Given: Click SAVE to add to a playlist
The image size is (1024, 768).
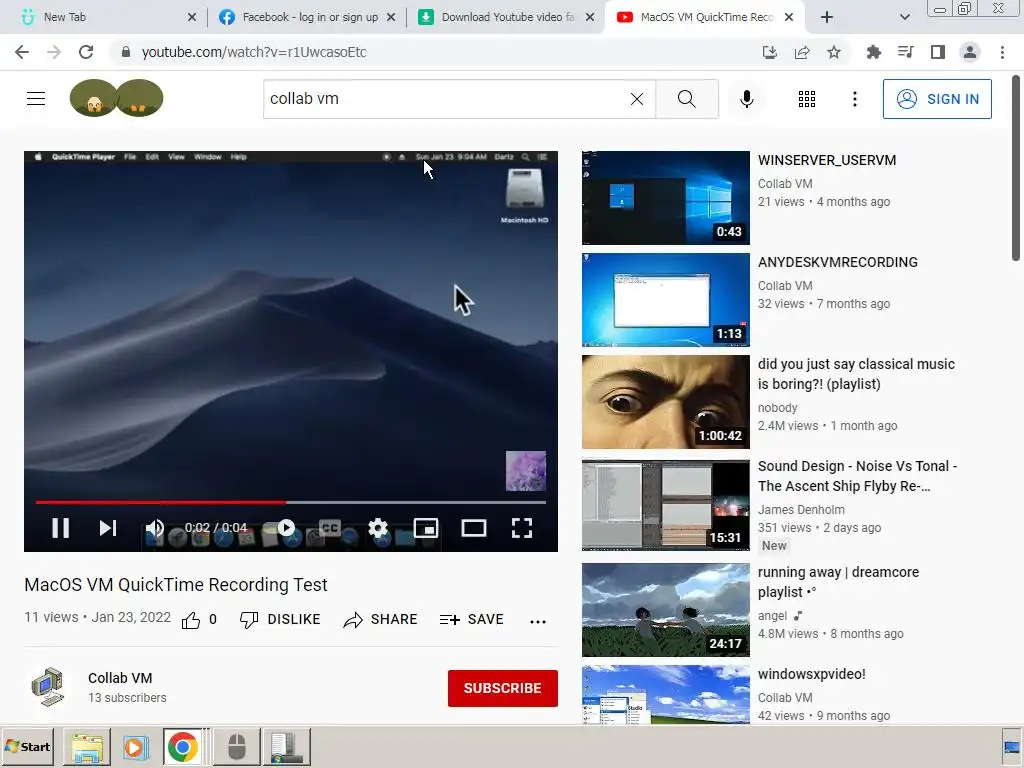Looking at the screenshot, I should tap(472, 619).
